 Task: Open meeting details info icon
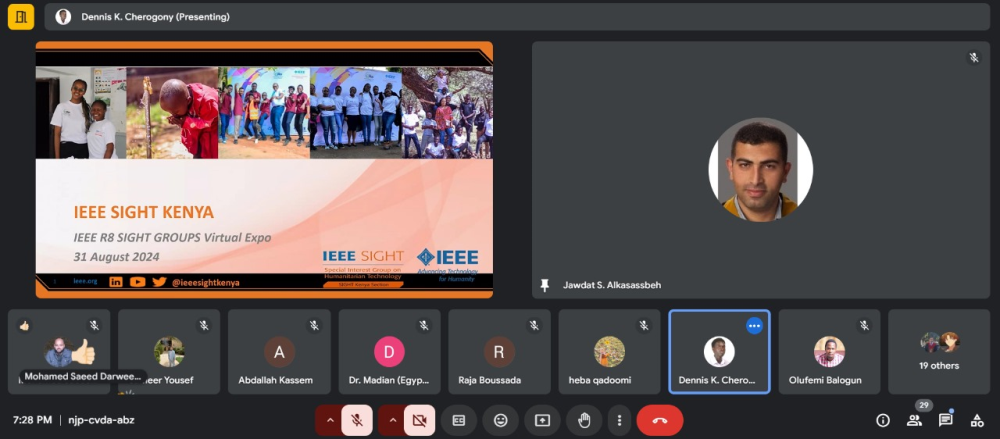[x=883, y=420]
